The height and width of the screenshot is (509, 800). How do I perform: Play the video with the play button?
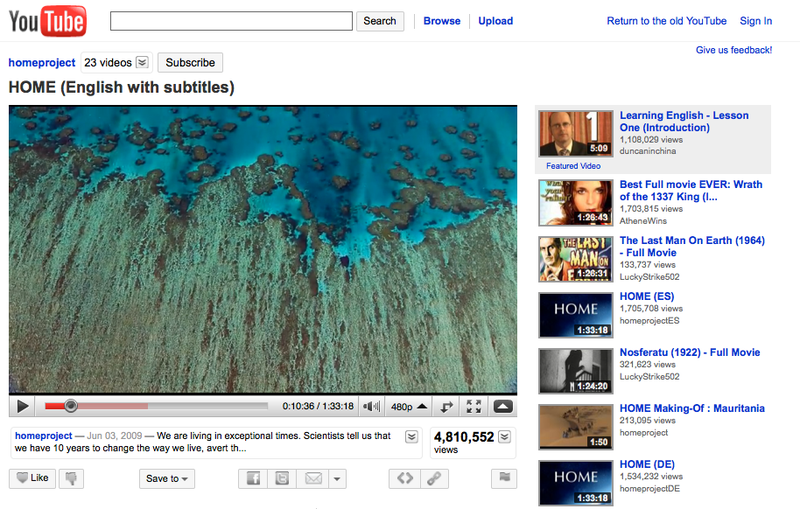click(x=22, y=406)
